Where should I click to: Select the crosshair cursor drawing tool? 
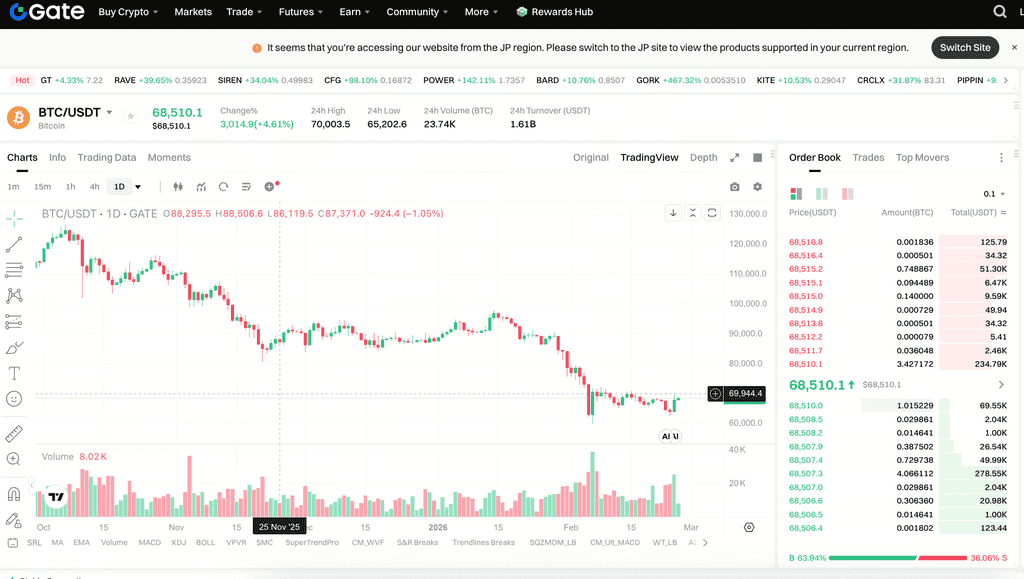pyautogui.click(x=14, y=219)
